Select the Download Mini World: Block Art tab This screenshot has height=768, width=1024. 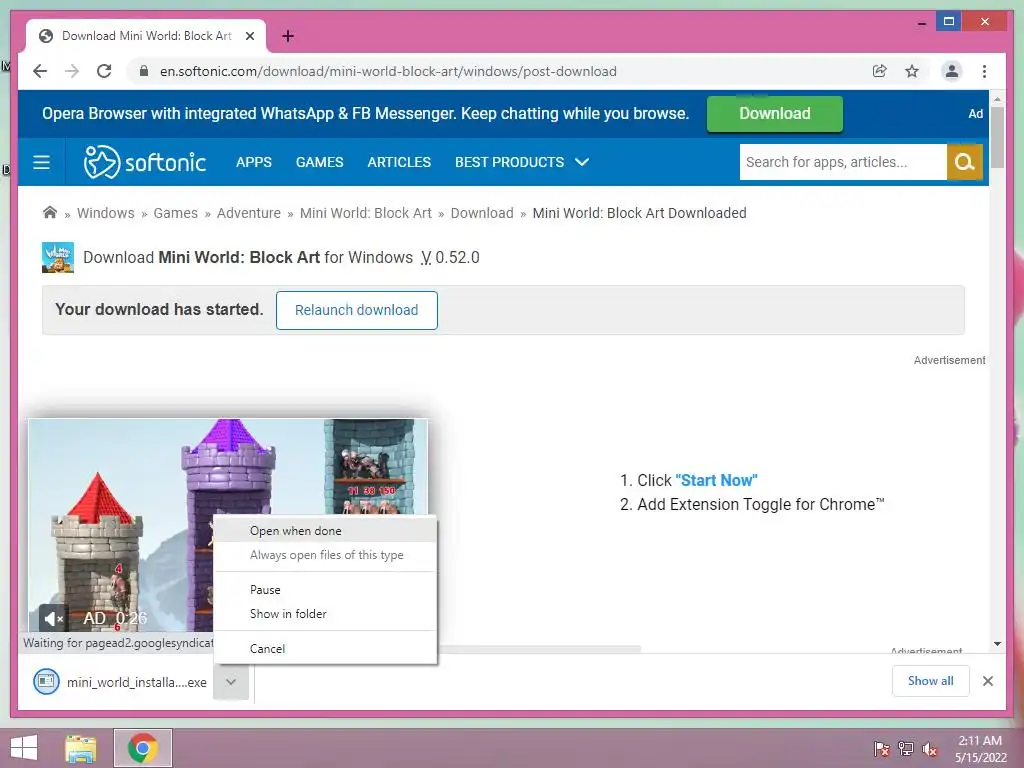[146, 36]
